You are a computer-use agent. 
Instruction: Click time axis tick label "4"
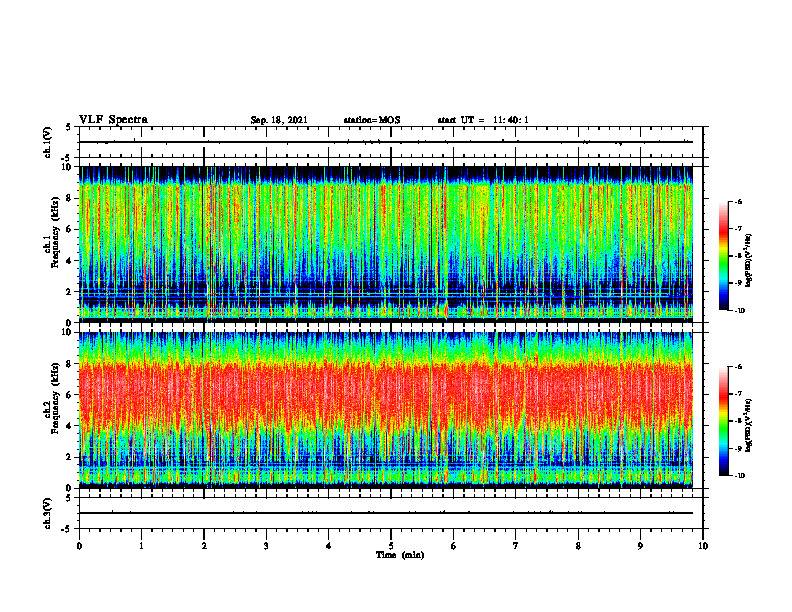(329, 546)
